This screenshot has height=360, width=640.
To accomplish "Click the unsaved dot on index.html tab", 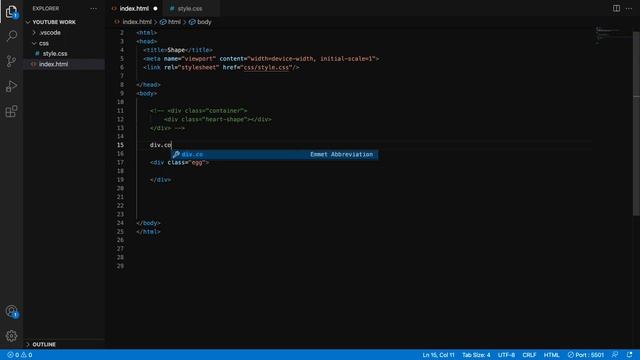I will (x=156, y=8).
